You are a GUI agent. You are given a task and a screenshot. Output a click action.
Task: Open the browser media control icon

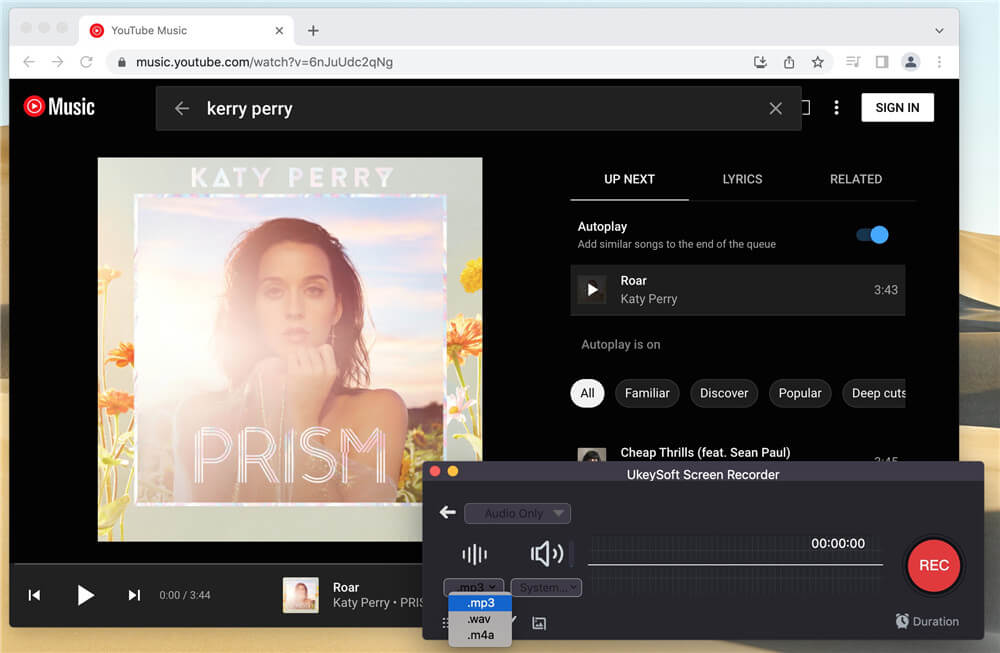853,62
